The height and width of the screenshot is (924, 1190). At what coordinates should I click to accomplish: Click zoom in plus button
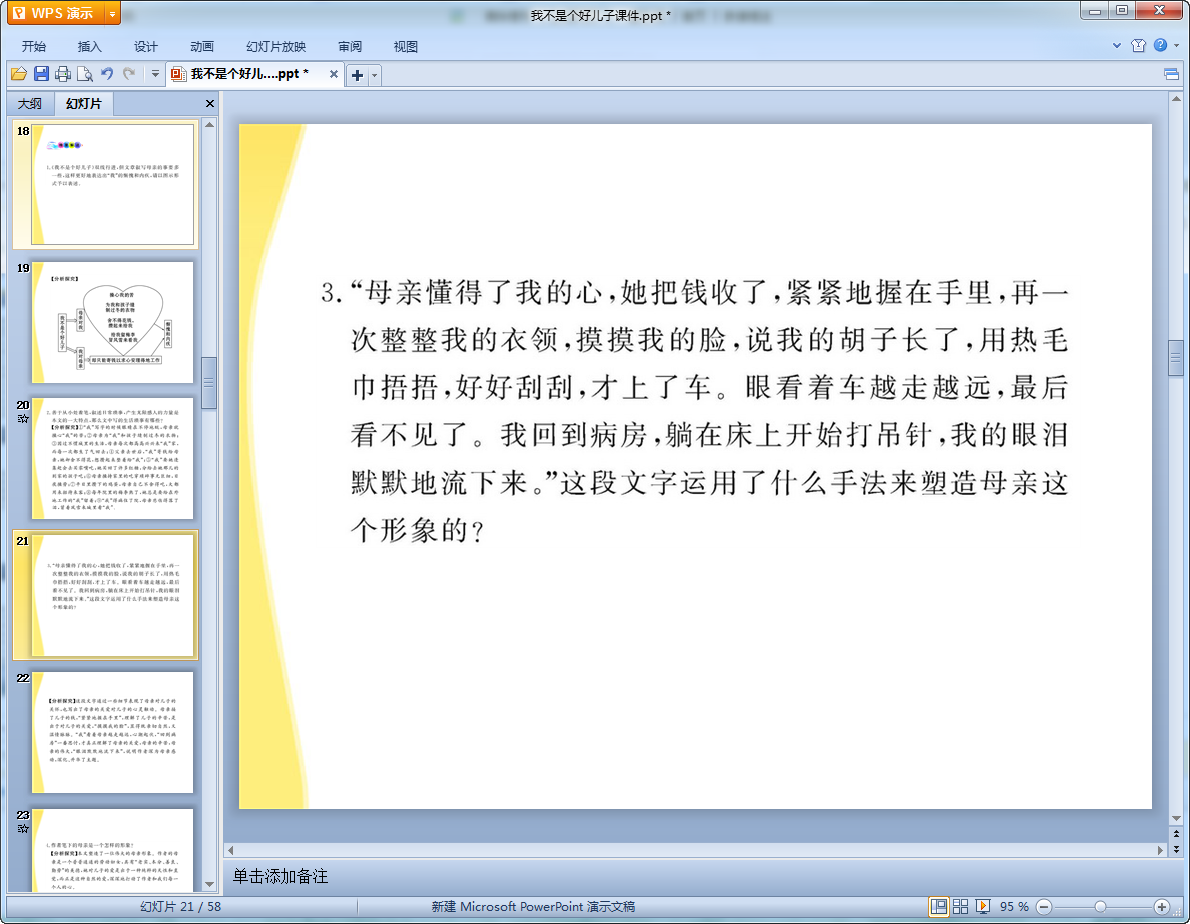coord(1161,907)
